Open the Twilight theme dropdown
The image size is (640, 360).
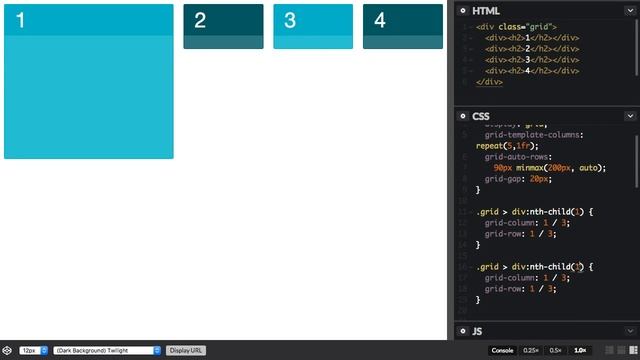coord(107,350)
